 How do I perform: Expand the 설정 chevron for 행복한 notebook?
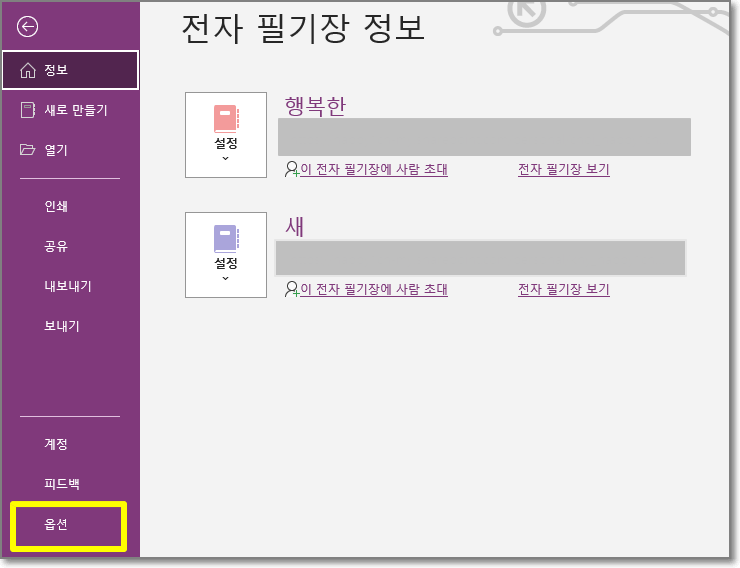(x=226, y=159)
